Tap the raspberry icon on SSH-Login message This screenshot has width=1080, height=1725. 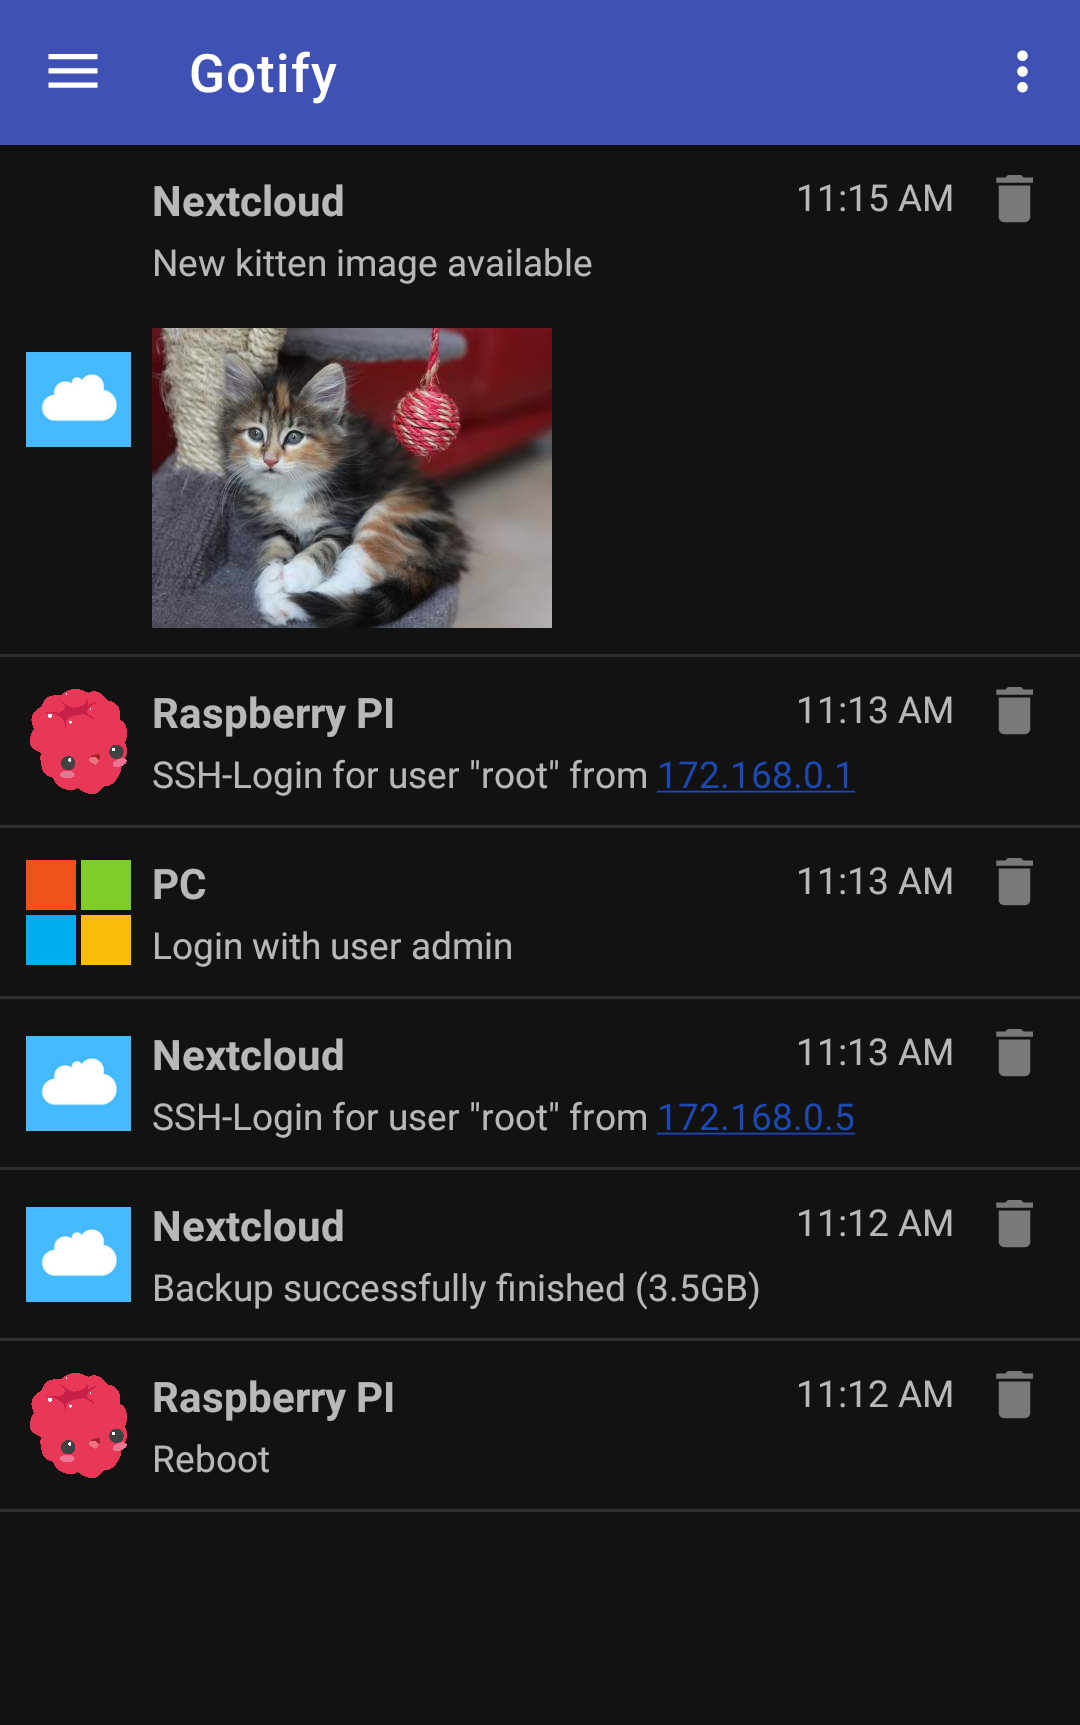(x=78, y=741)
